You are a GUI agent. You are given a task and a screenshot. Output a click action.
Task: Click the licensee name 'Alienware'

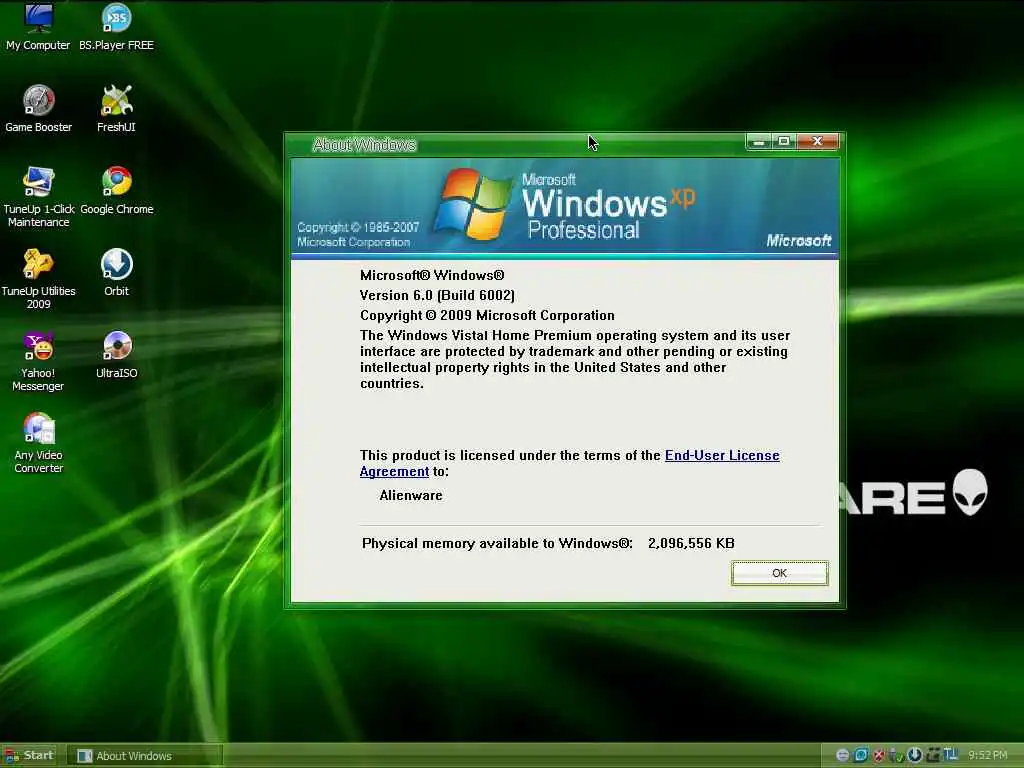pyautogui.click(x=411, y=495)
